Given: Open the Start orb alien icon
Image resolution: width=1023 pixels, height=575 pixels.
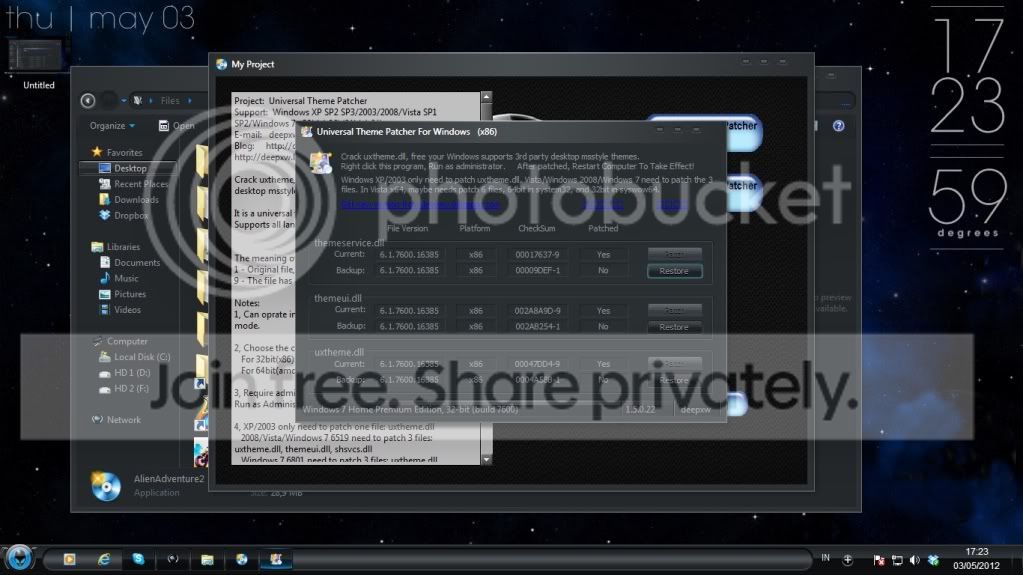Looking at the screenshot, I should tap(19, 557).
